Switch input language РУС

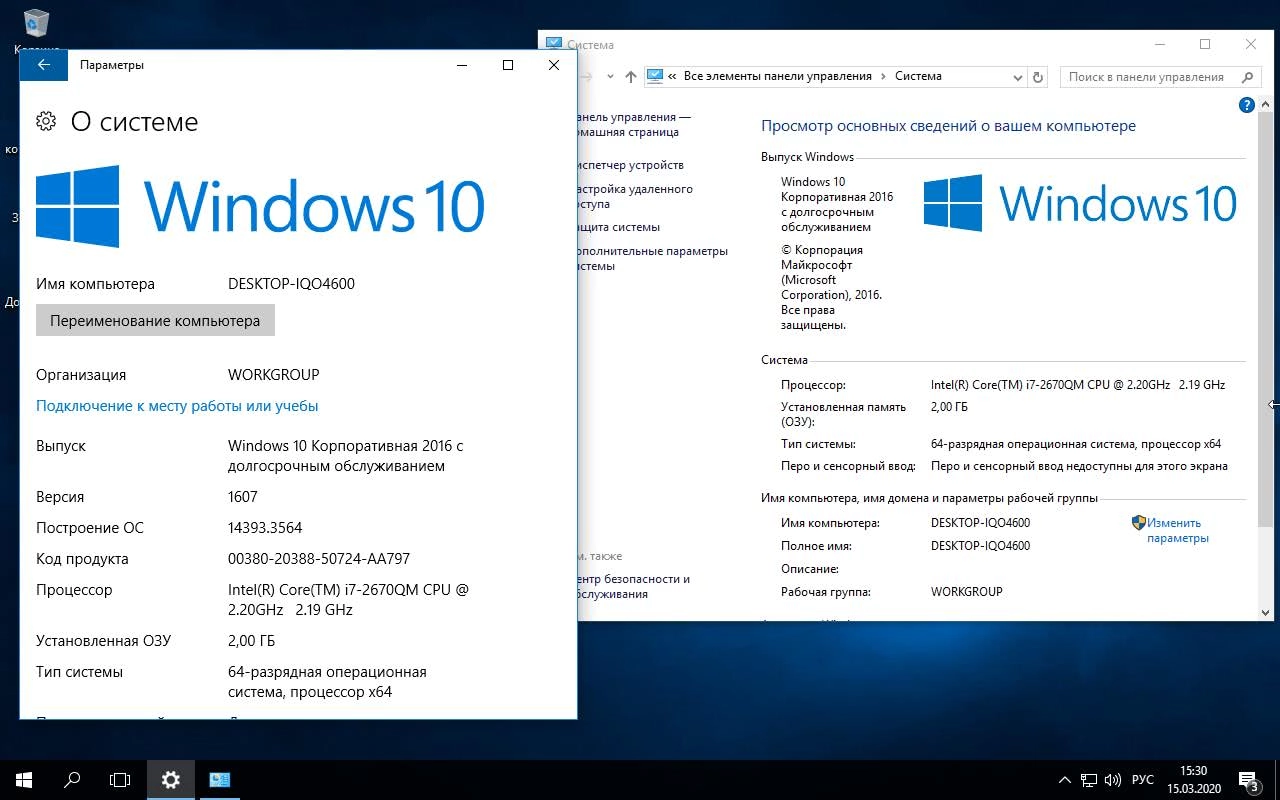coord(1143,780)
